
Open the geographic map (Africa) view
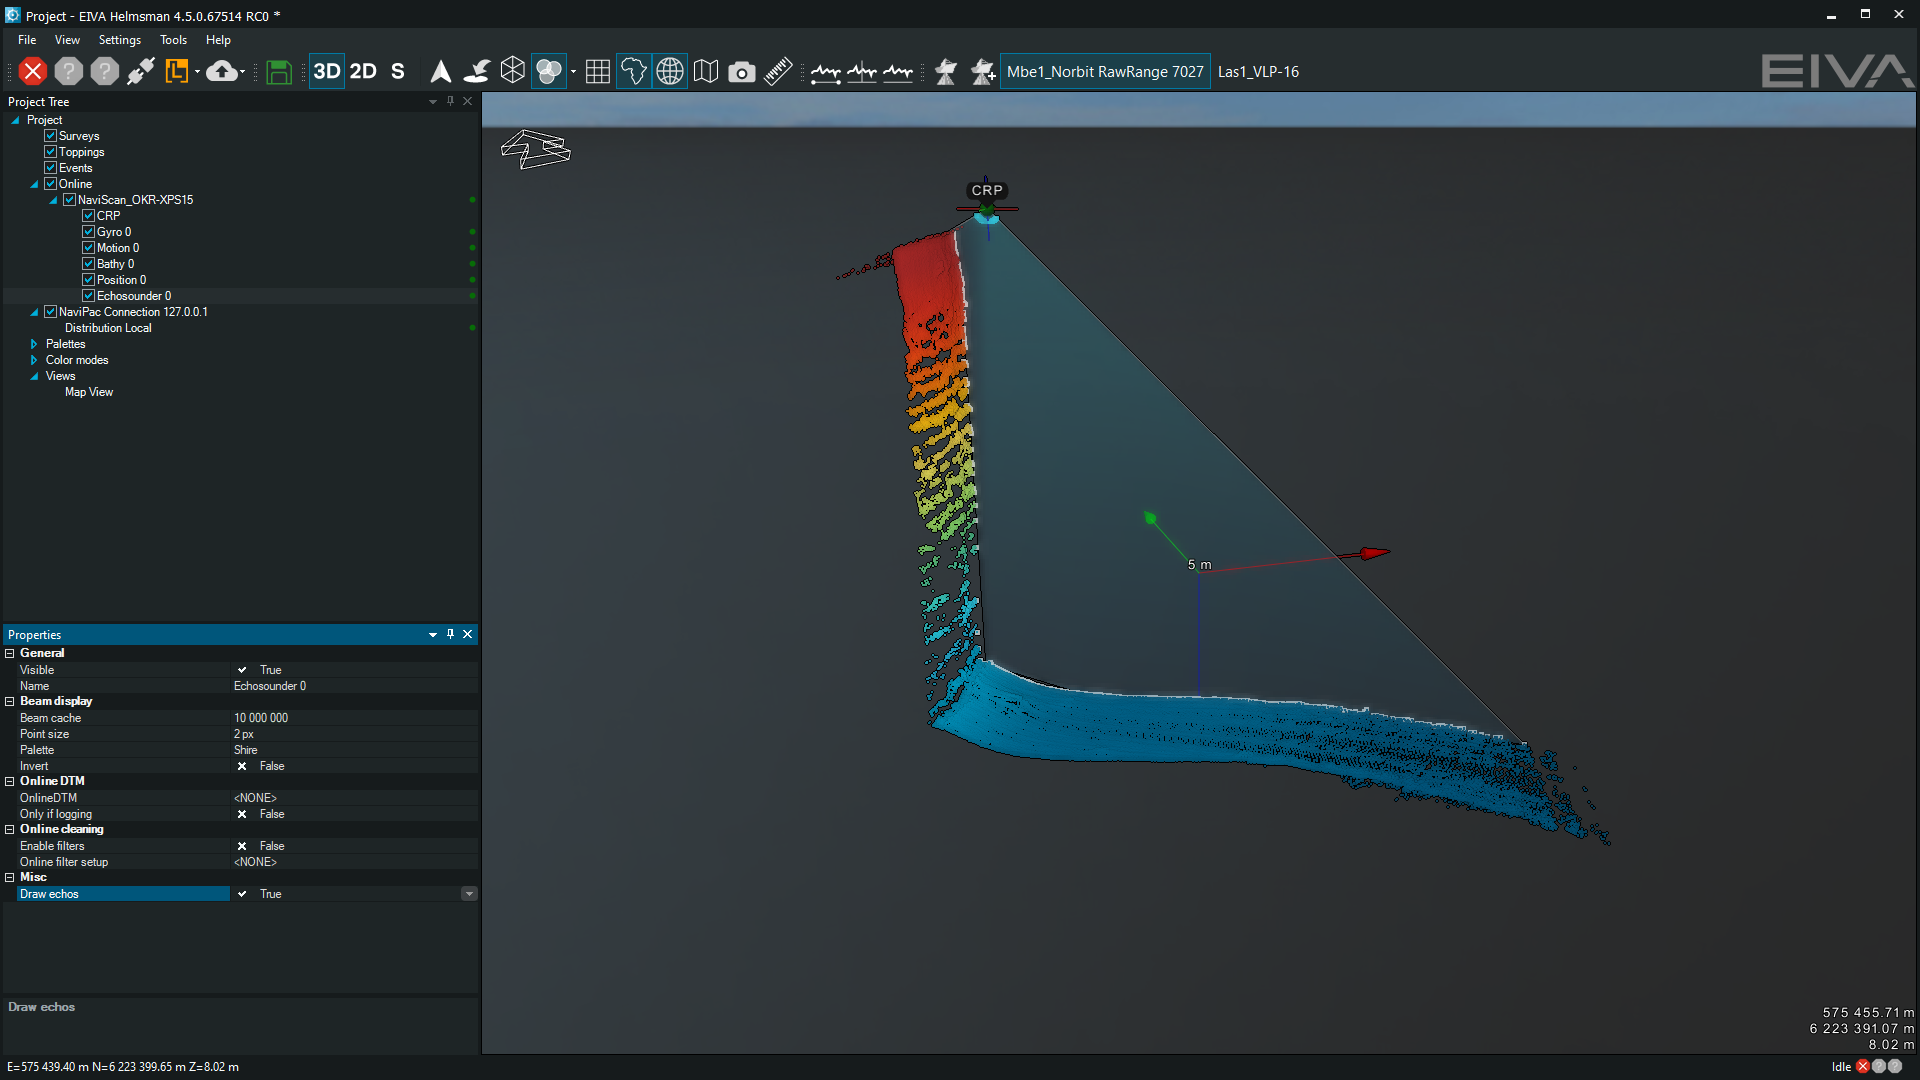tap(633, 71)
